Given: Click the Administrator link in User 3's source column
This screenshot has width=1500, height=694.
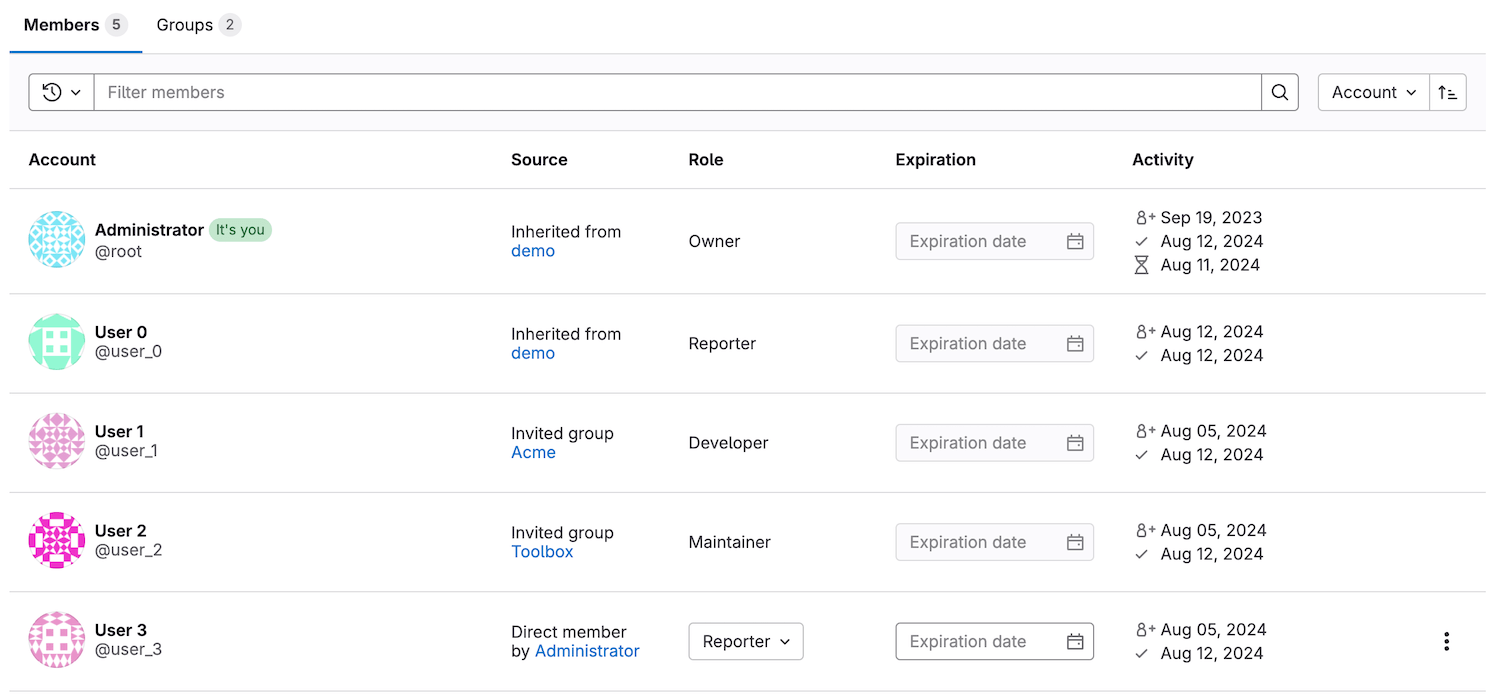Looking at the screenshot, I should (587, 651).
